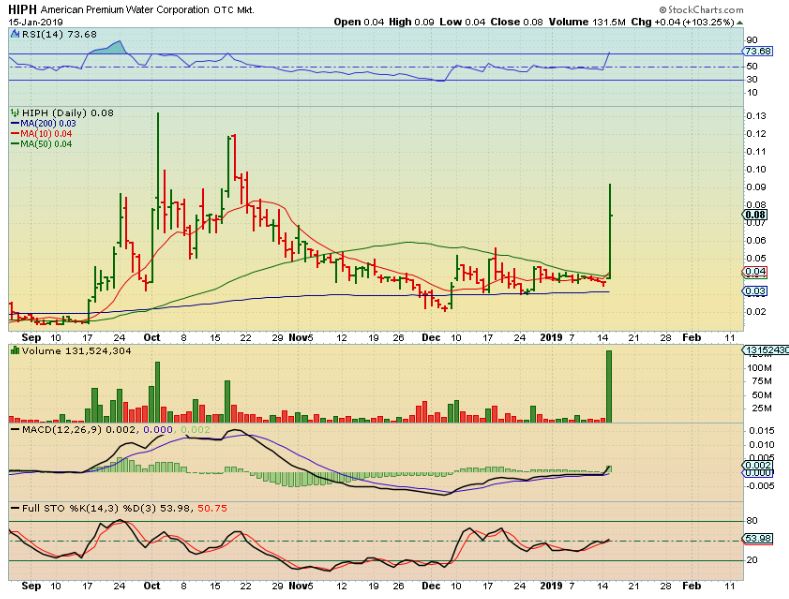Click the 73.68 RSI value tag
The image size is (789, 599).
[x=758, y=51]
